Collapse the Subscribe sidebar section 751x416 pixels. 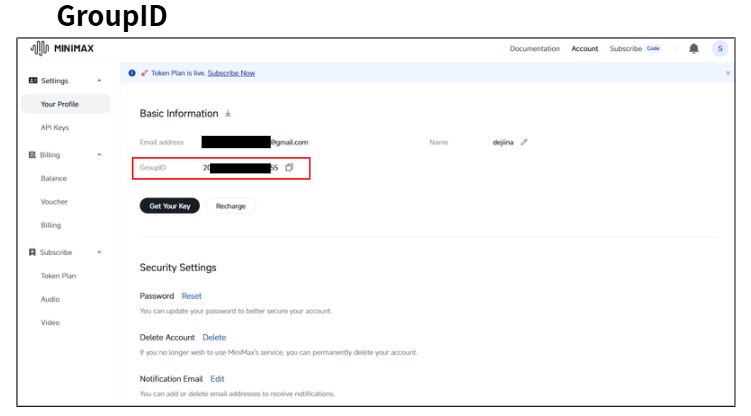pyautogui.click(x=99, y=252)
